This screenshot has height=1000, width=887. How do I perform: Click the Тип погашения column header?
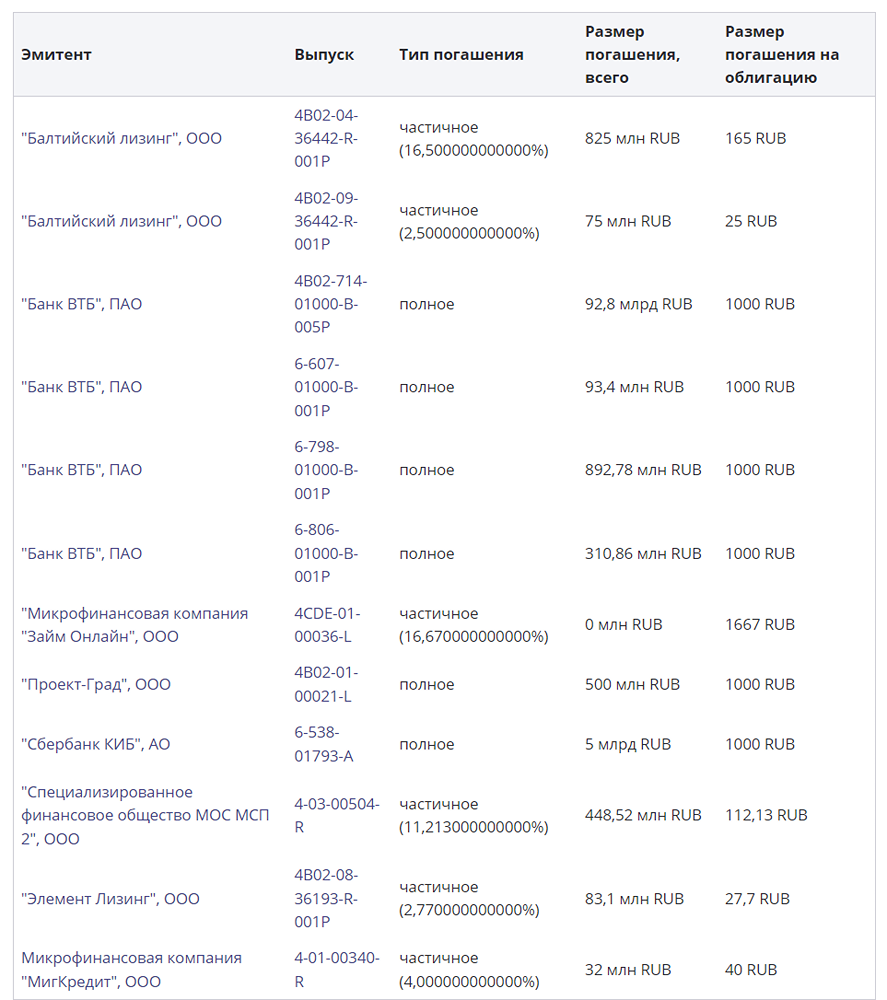[x=461, y=55]
